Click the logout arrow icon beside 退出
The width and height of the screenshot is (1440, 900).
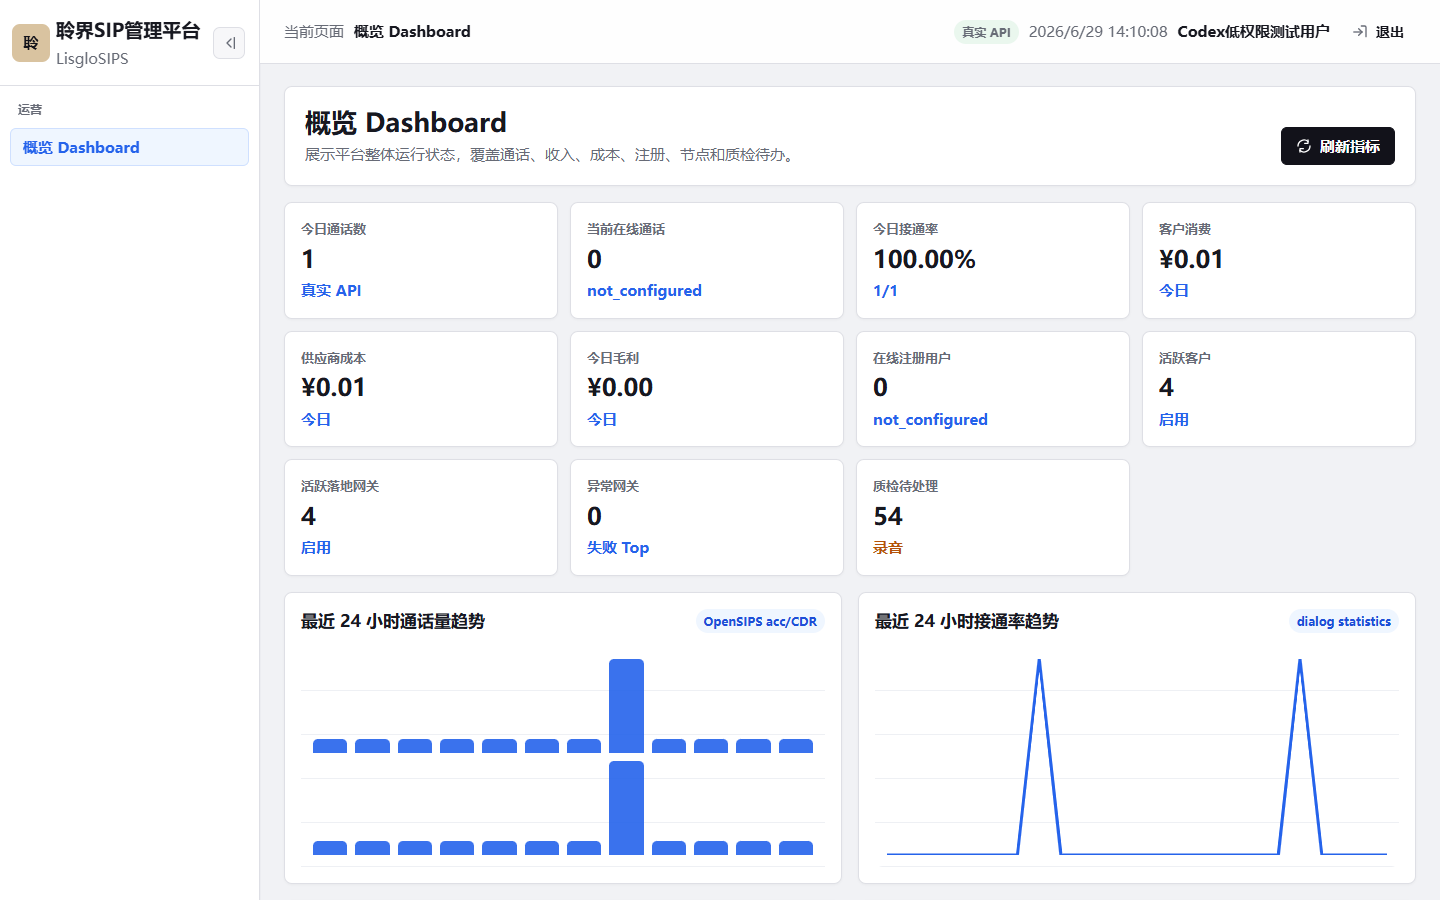pyautogui.click(x=1360, y=32)
